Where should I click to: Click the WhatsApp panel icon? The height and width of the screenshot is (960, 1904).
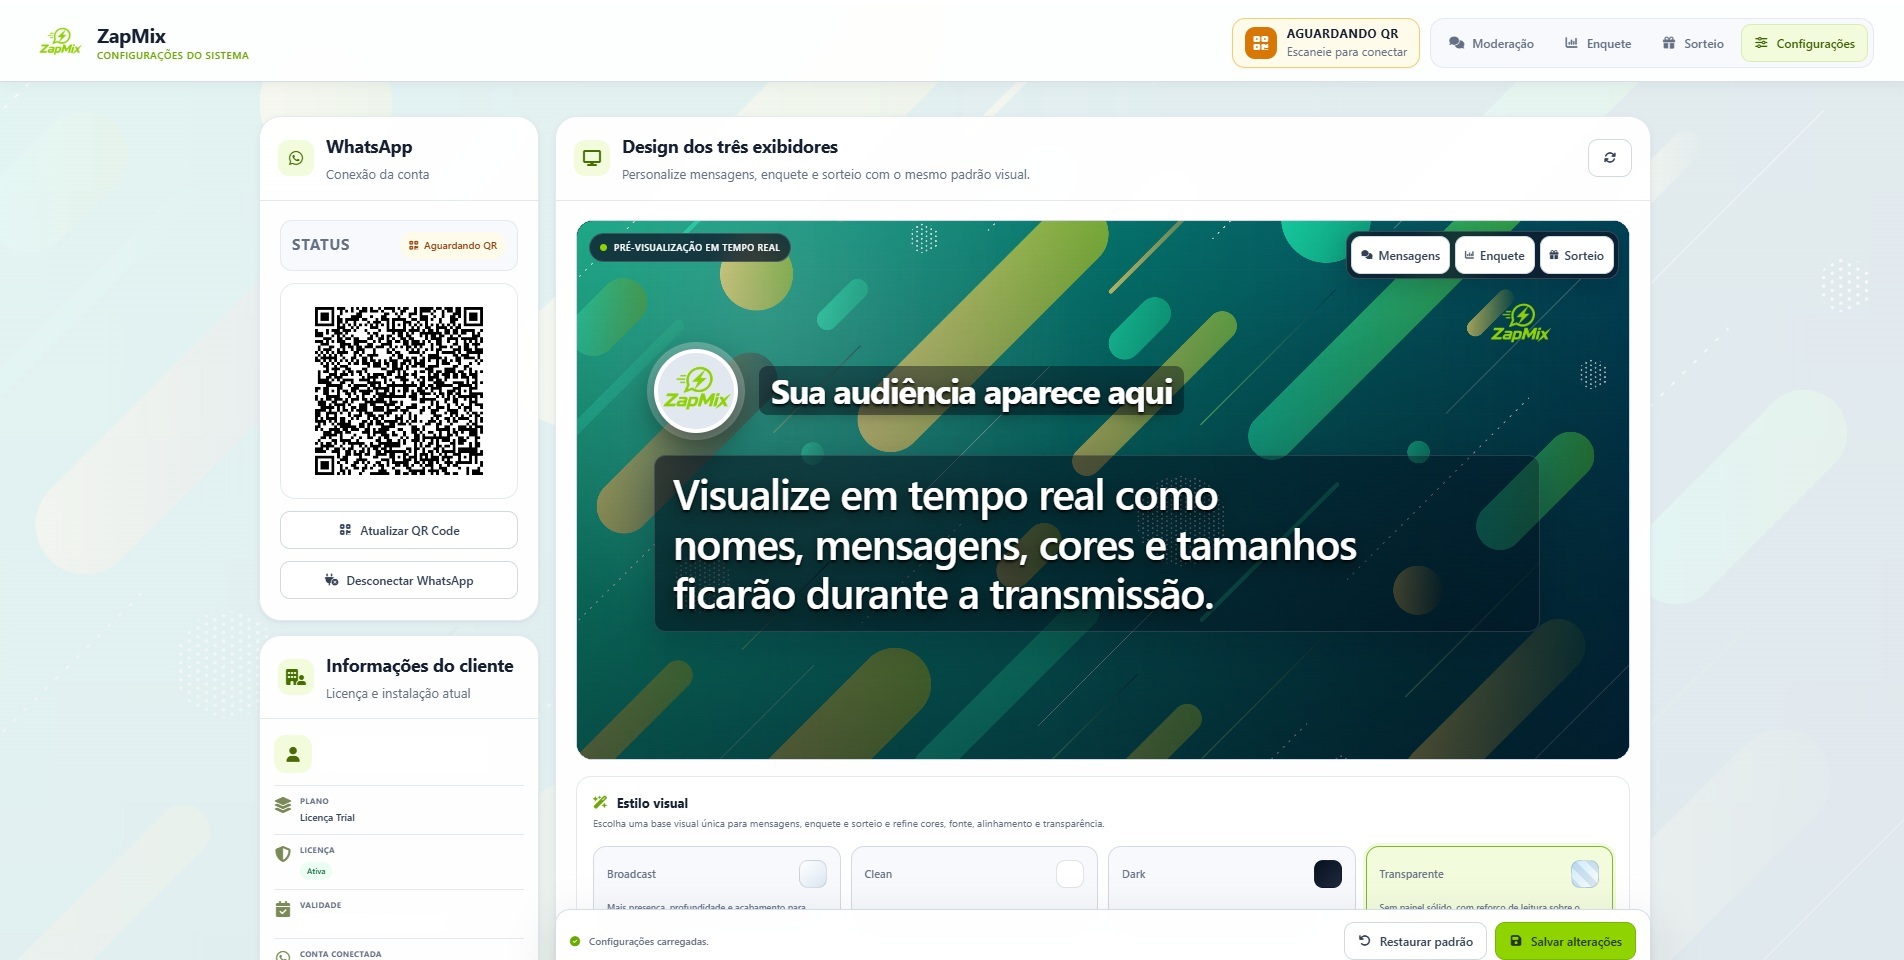pos(296,158)
